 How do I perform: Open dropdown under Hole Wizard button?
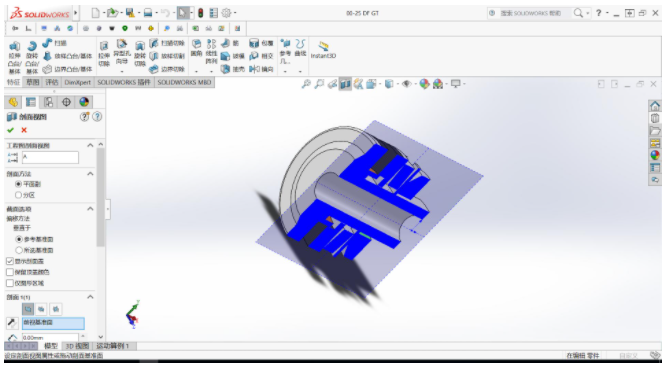pyautogui.click(x=122, y=71)
